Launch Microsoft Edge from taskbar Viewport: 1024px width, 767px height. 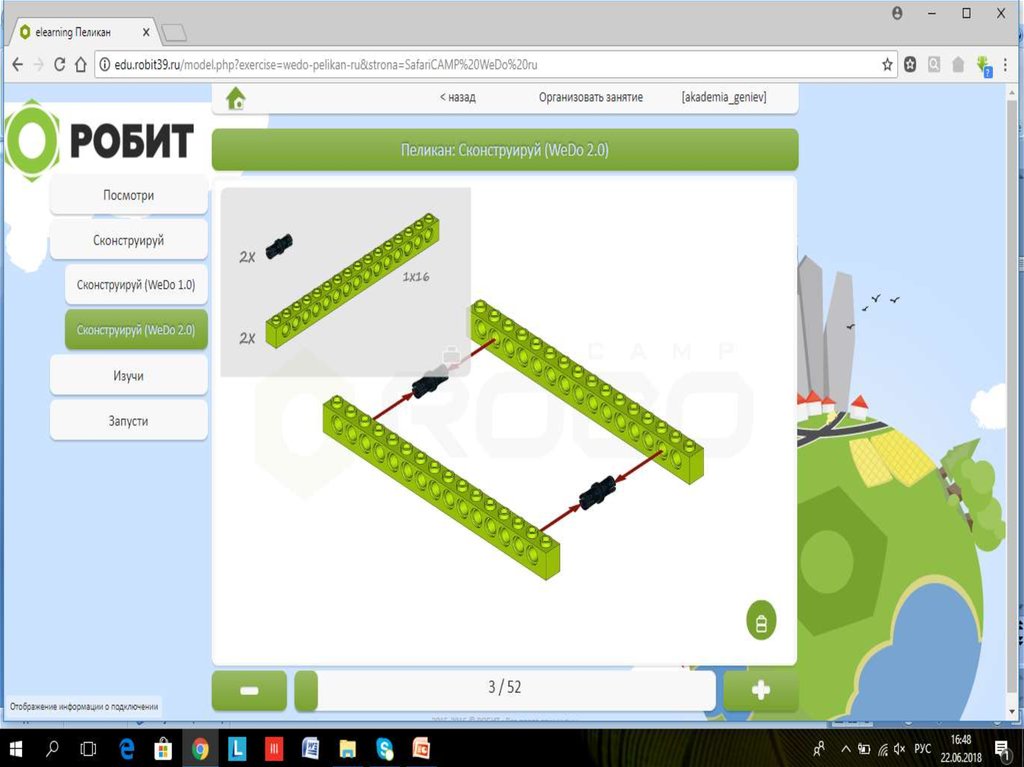[126, 749]
